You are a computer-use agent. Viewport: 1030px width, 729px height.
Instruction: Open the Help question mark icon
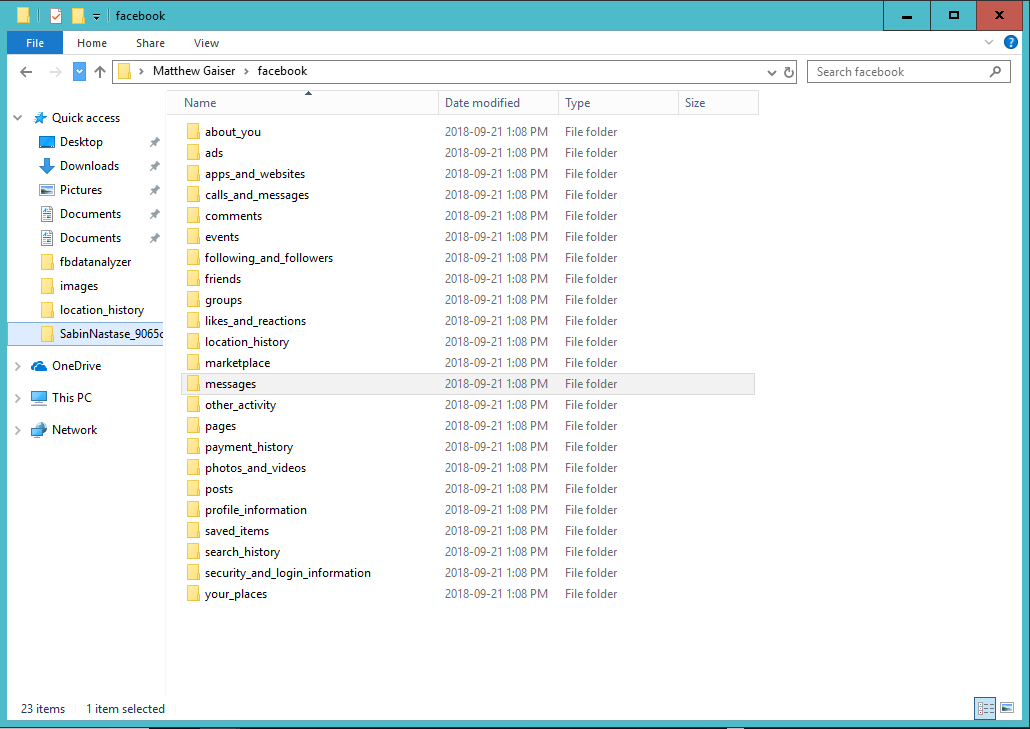1011,43
